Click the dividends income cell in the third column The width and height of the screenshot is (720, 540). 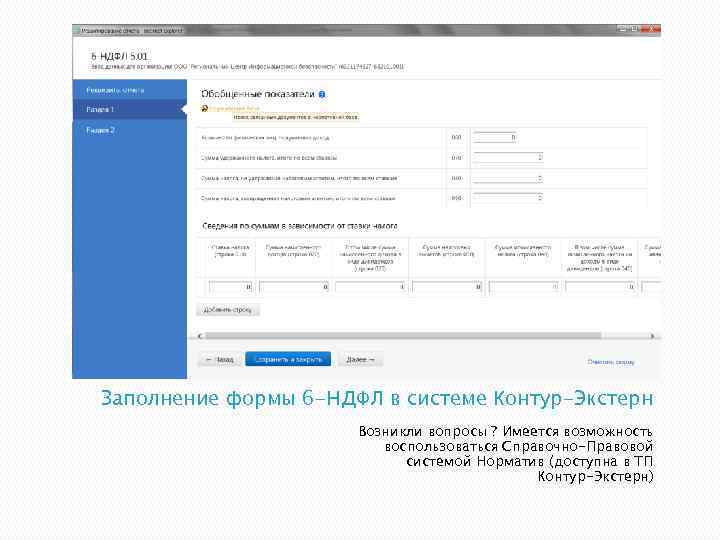(370, 287)
